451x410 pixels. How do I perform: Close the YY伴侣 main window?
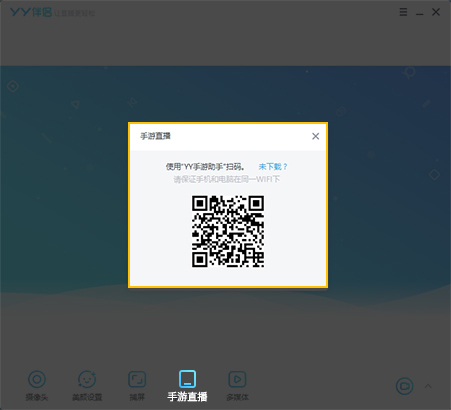tap(436, 12)
